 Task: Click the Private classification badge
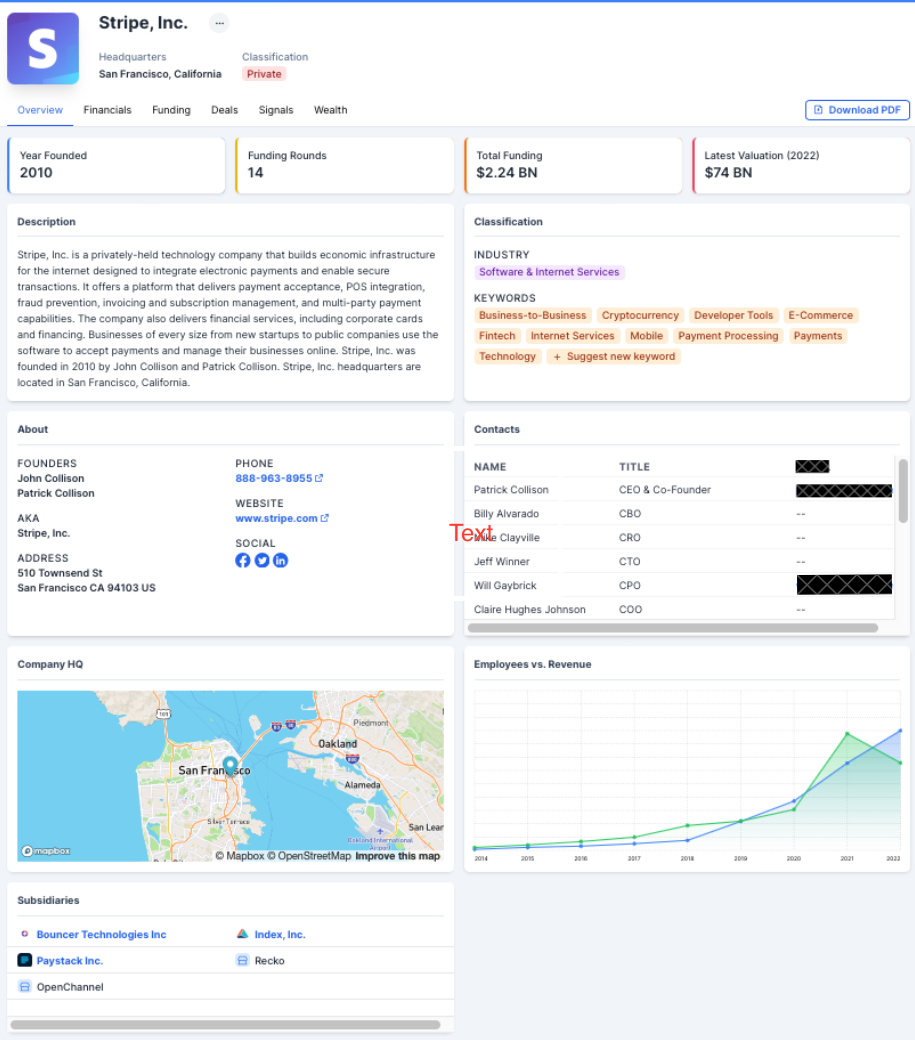click(x=264, y=74)
